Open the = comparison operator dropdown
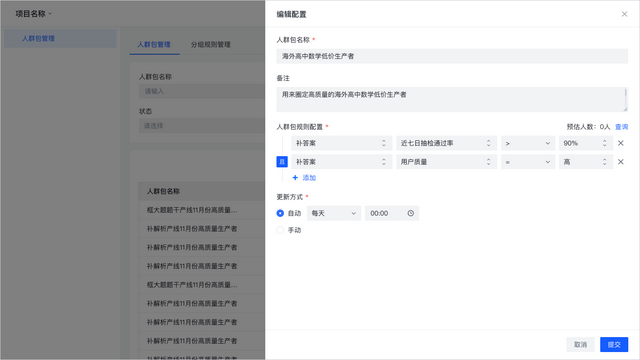 (528, 162)
